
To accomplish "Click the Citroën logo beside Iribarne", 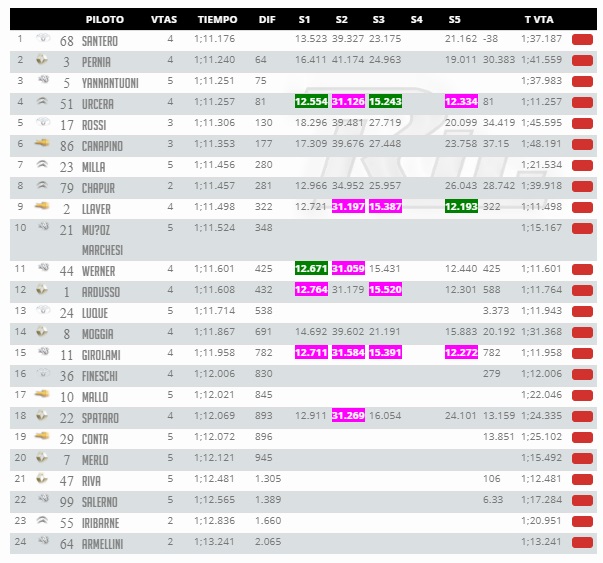I will point(42,520).
